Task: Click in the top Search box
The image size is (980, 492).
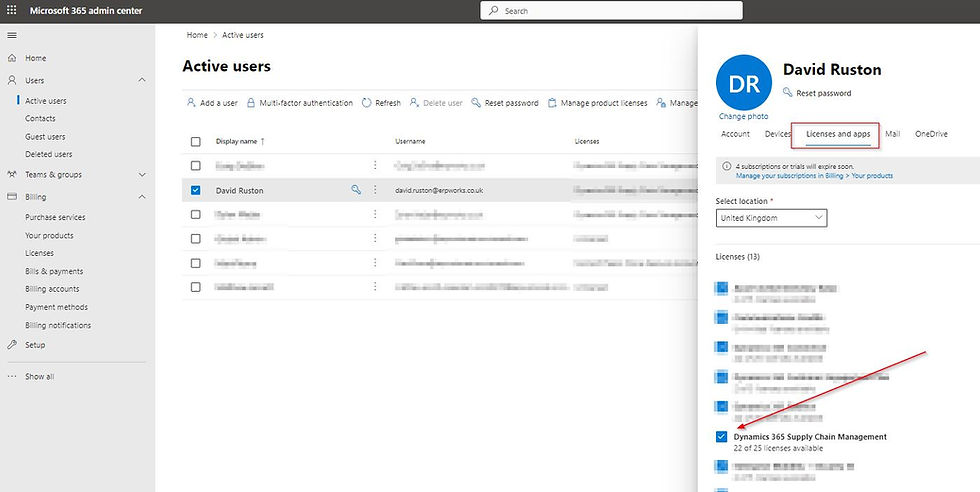Action: pos(611,11)
